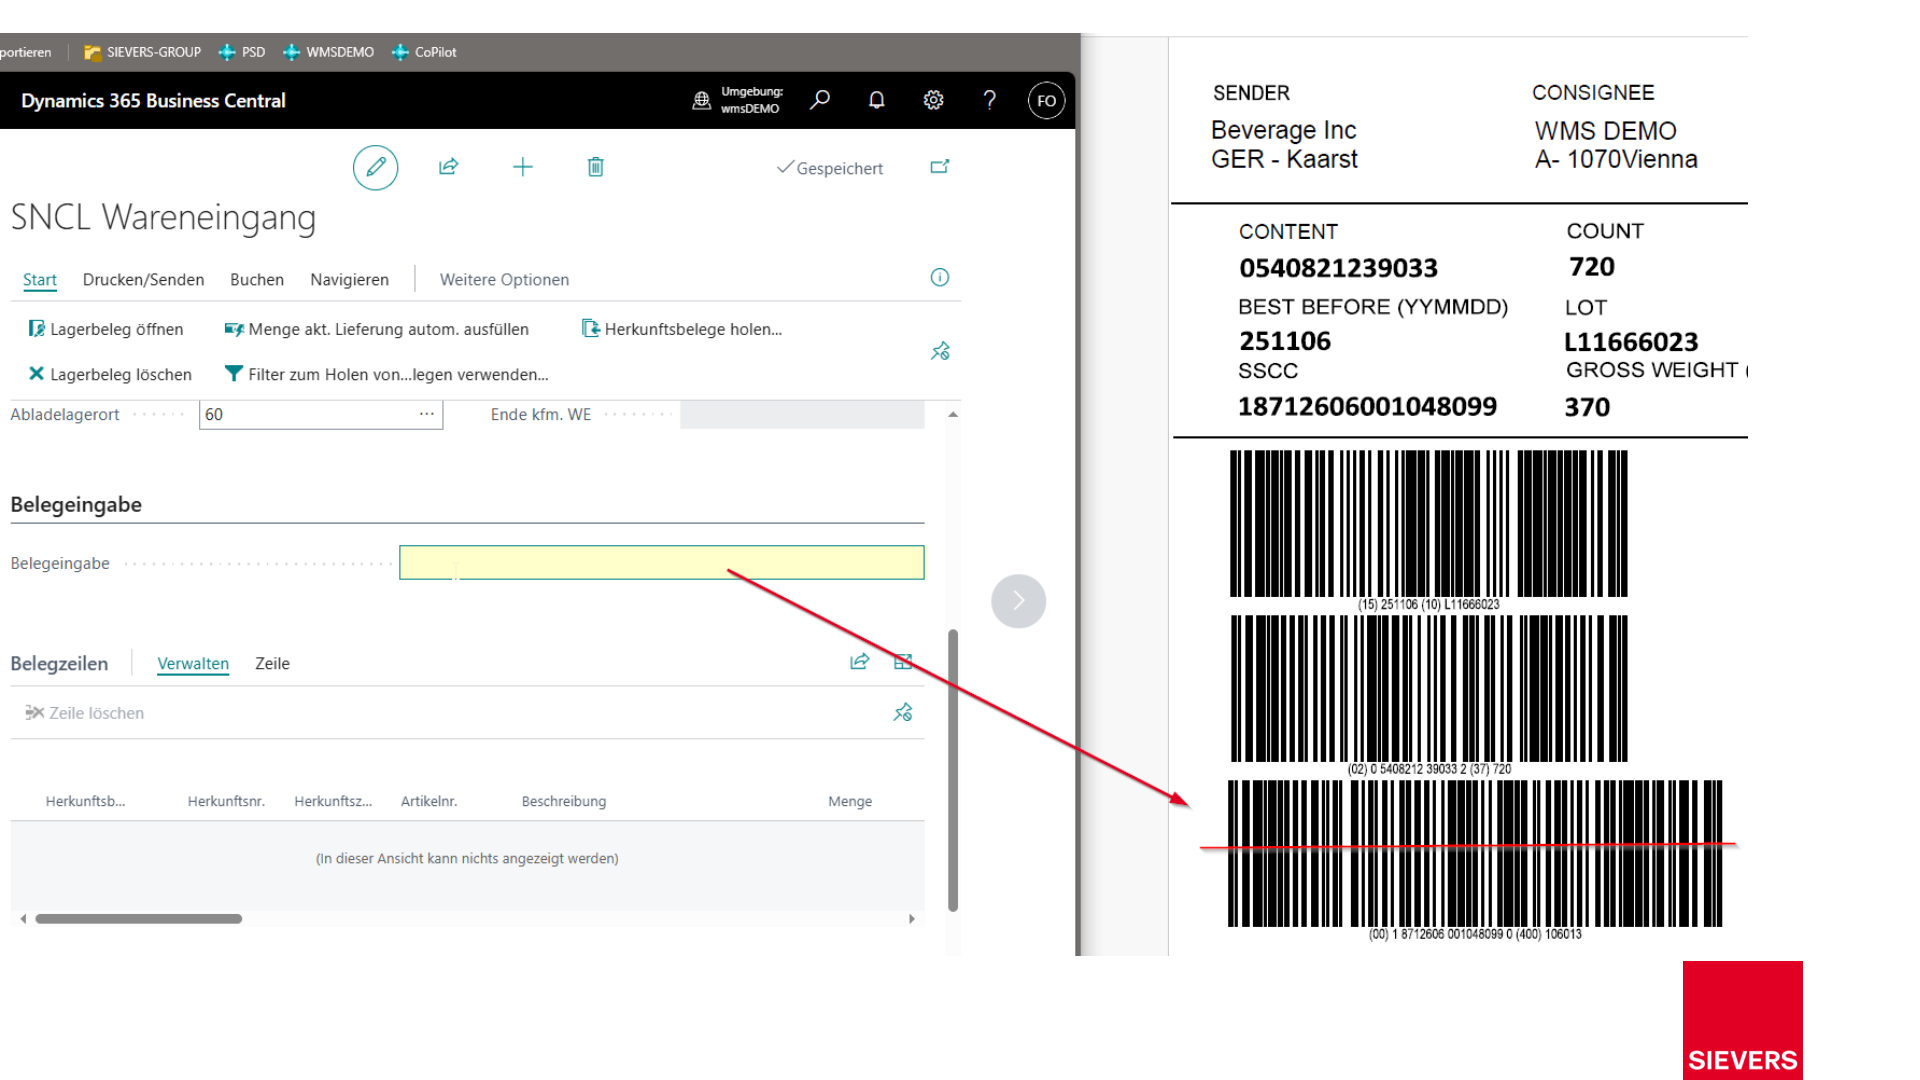The image size is (1920, 1080).
Task: Sort by Herkunftsz... column header
Action: pyautogui.click(x=333, y=801)
